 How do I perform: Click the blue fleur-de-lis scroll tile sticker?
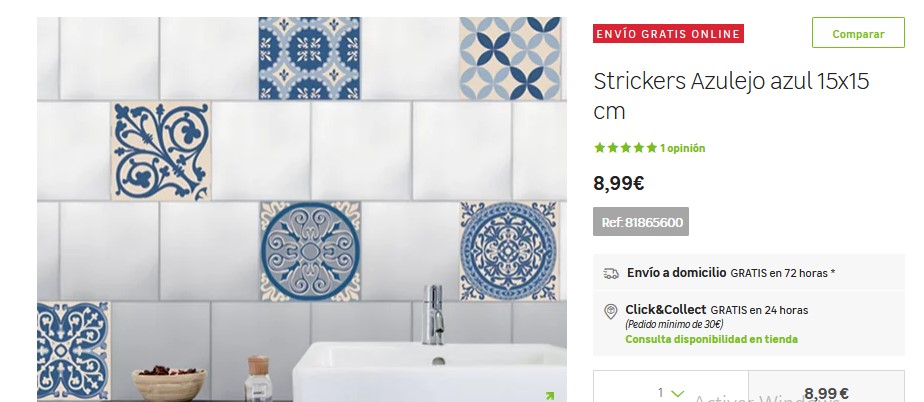(x=161, y=151)
